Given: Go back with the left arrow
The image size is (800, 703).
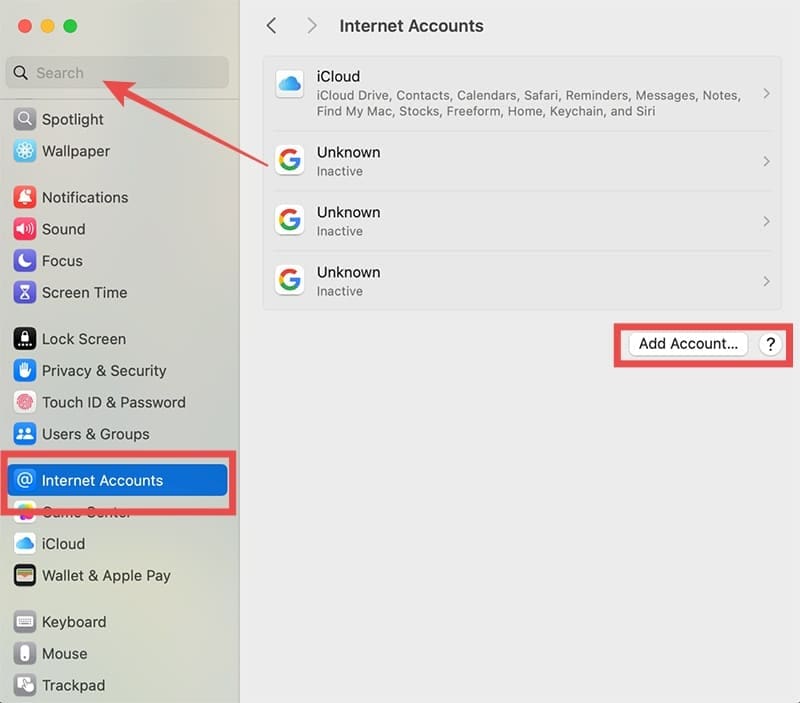Looking at the screenshot, I should point(272,26).
